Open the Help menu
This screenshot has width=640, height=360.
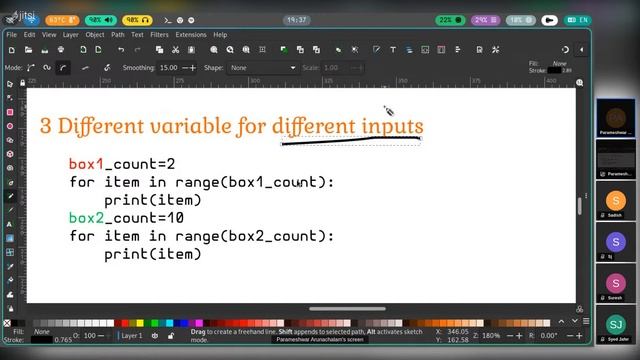[x=220, y=35]
